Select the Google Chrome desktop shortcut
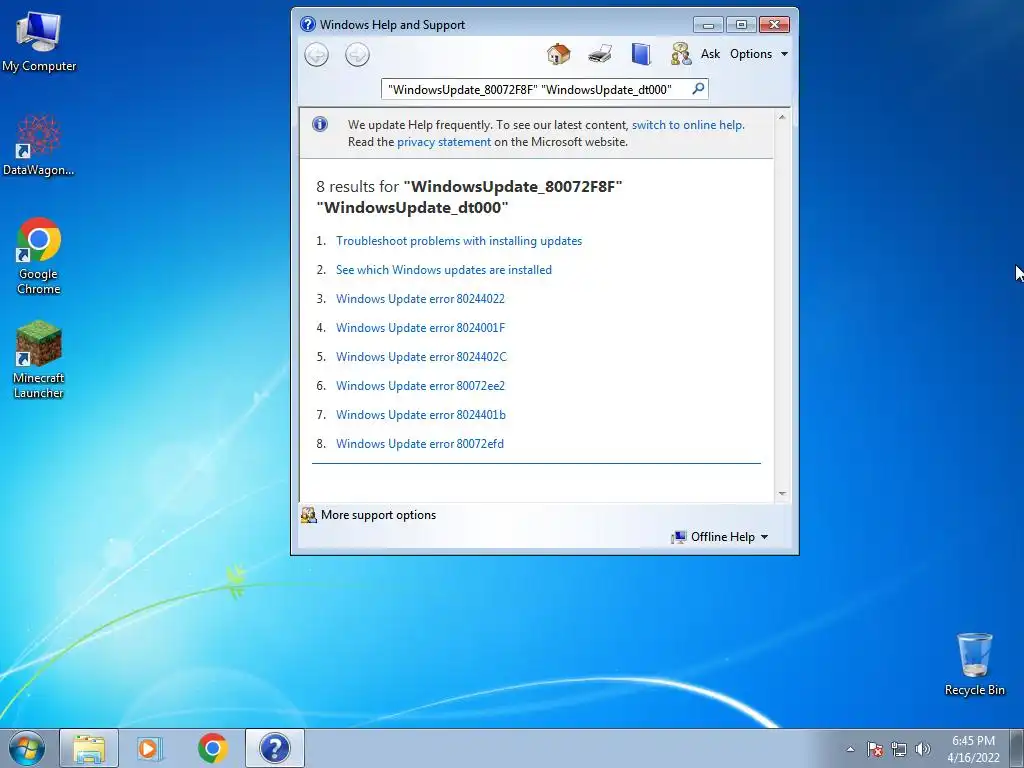Viewport: 1024px width, 768px height. [39, 256]
